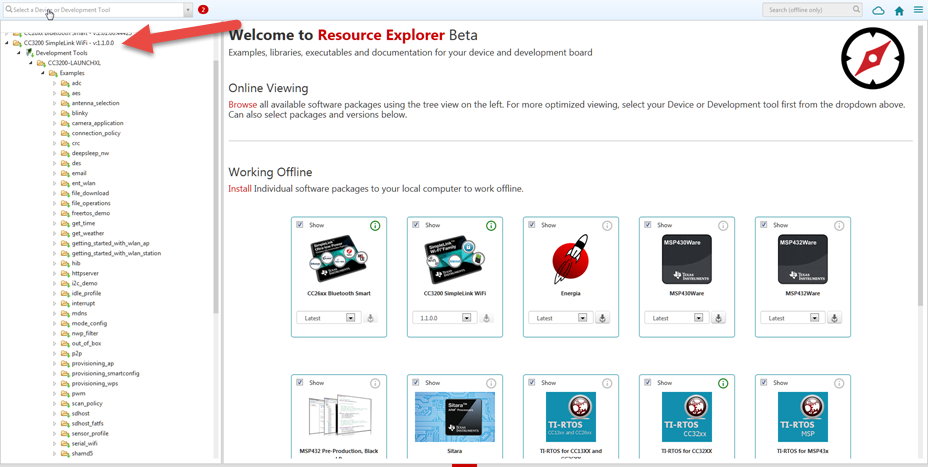Toggle Show checkbox on TI-RTOS for CC13XX
Image resolution: width=928 pixels, height=467 pixels.
click(x=532, y=383)
